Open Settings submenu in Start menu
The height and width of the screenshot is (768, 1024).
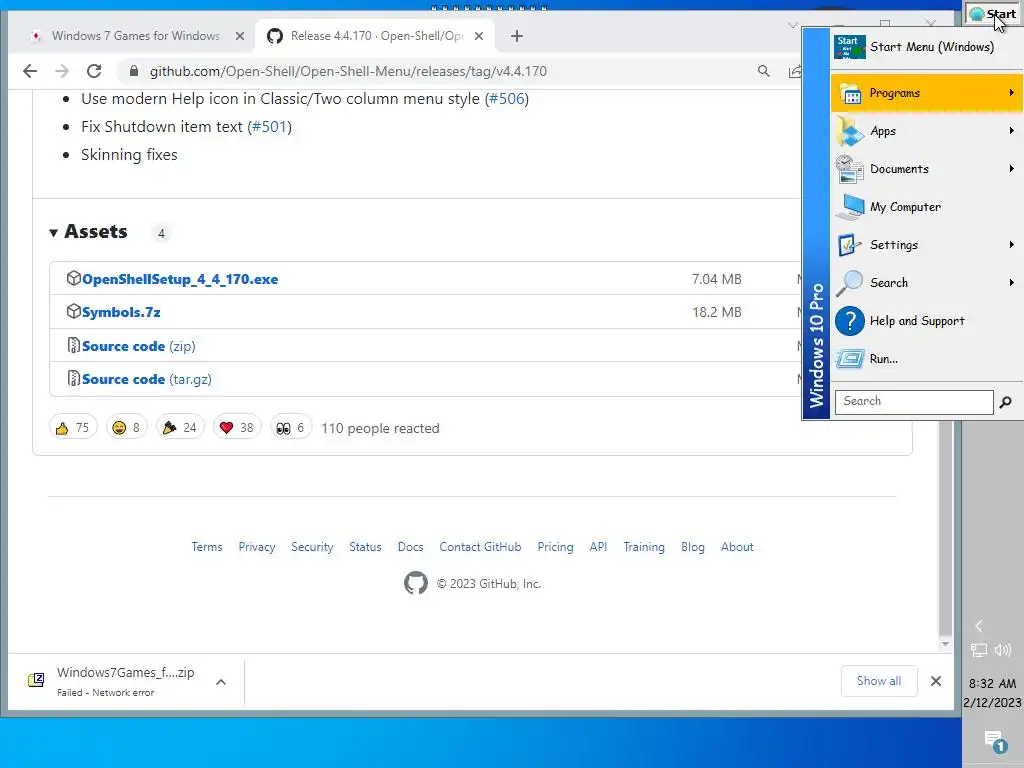coord(927,244)
